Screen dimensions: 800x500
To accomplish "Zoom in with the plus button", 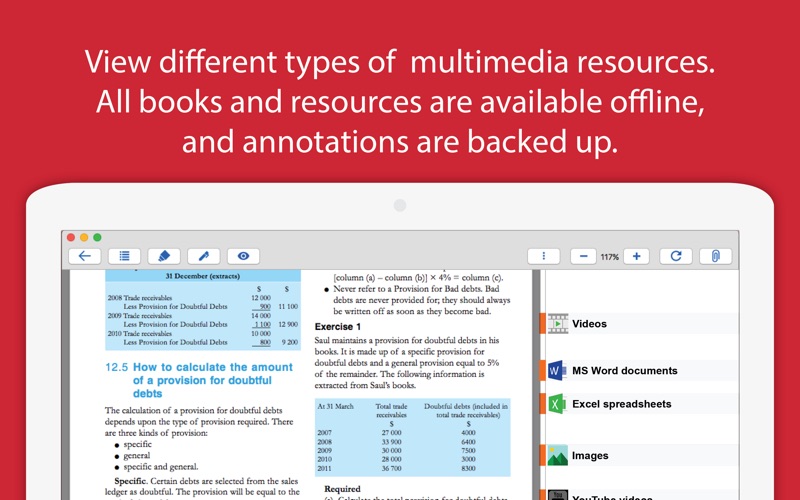I will [x=636, y=256].
